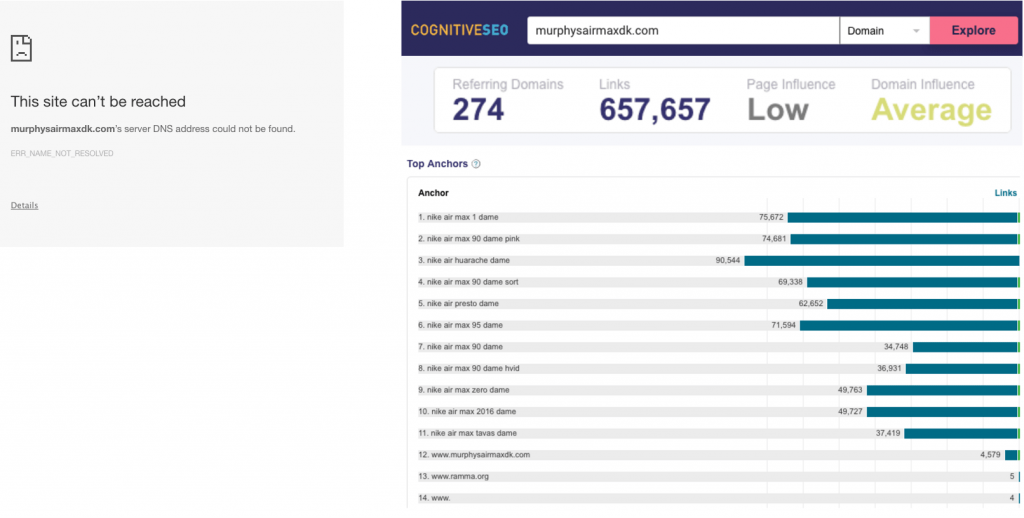1024x518 pixels.
Task: Click the sad page error icon
Action: click(22, 48)
